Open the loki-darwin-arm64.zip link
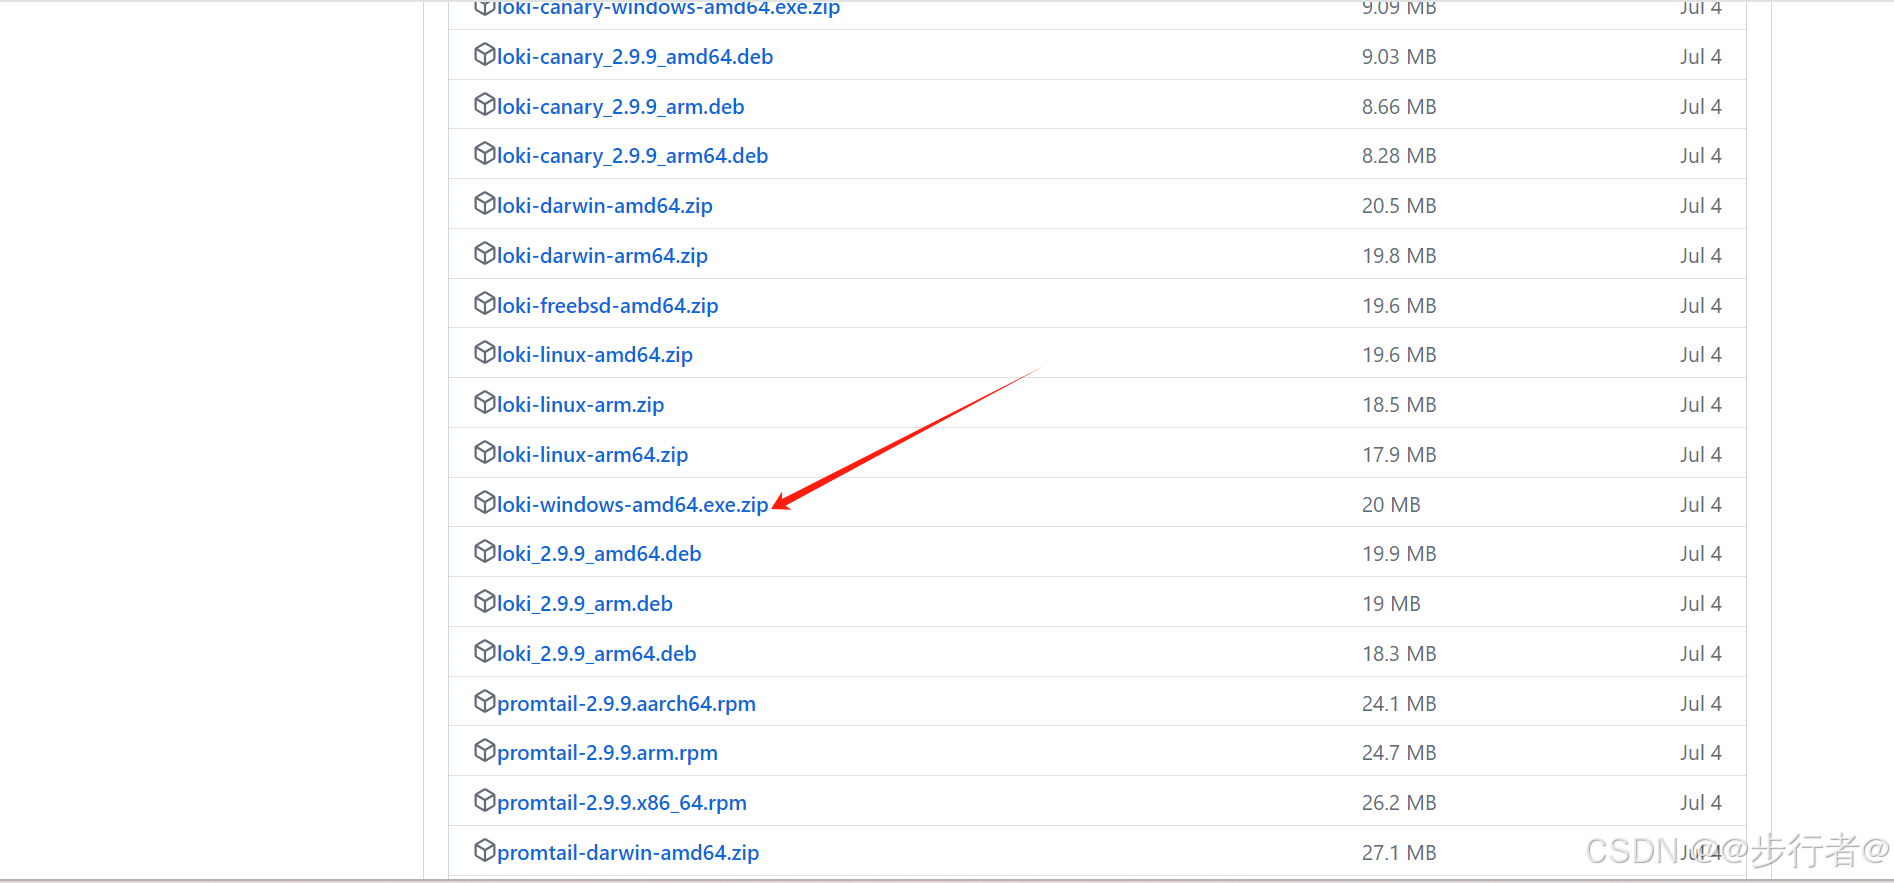The image size is (1894, 883). [602, 256]
